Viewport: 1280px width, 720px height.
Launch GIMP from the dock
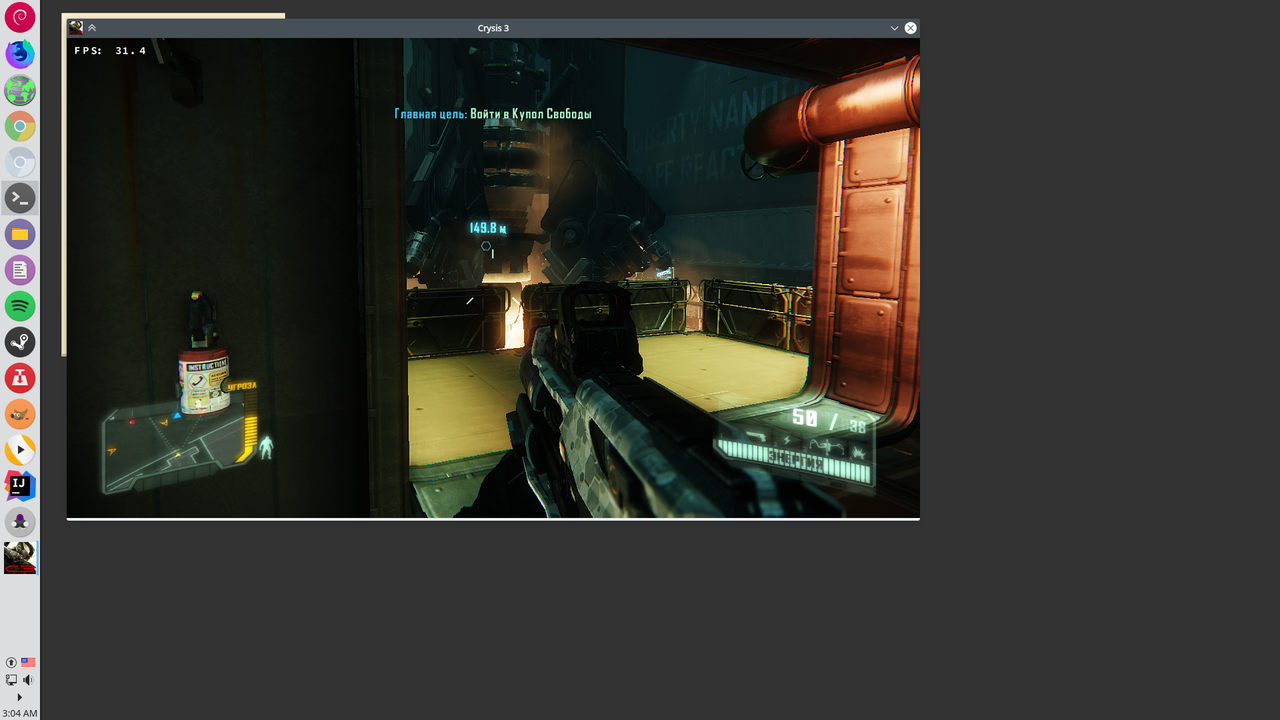point(20,414)
